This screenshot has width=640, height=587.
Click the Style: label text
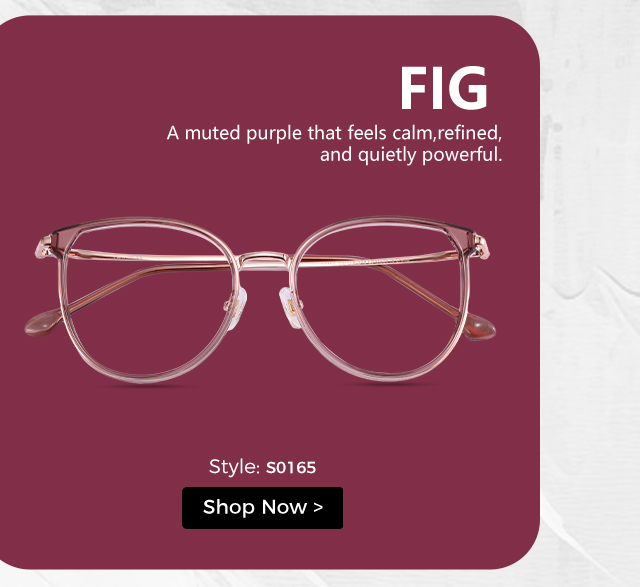click(x=234, y=467)
